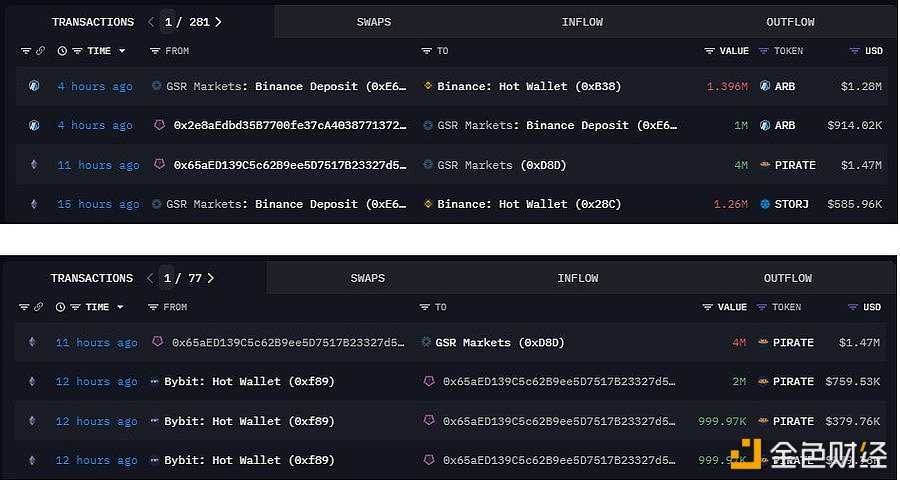Image resolution: width=900 pixels, height=482 pixels.
Task: Toggle TIME sort arrow in the 1/77 panel
Action: point(120,308)
